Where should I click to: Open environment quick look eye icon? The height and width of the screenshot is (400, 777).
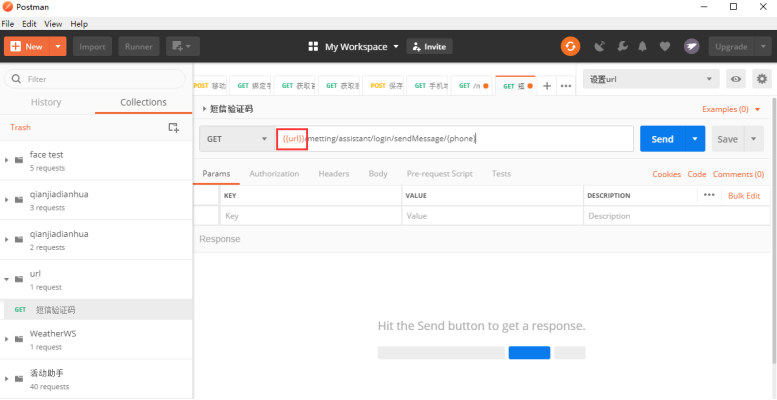736,79
